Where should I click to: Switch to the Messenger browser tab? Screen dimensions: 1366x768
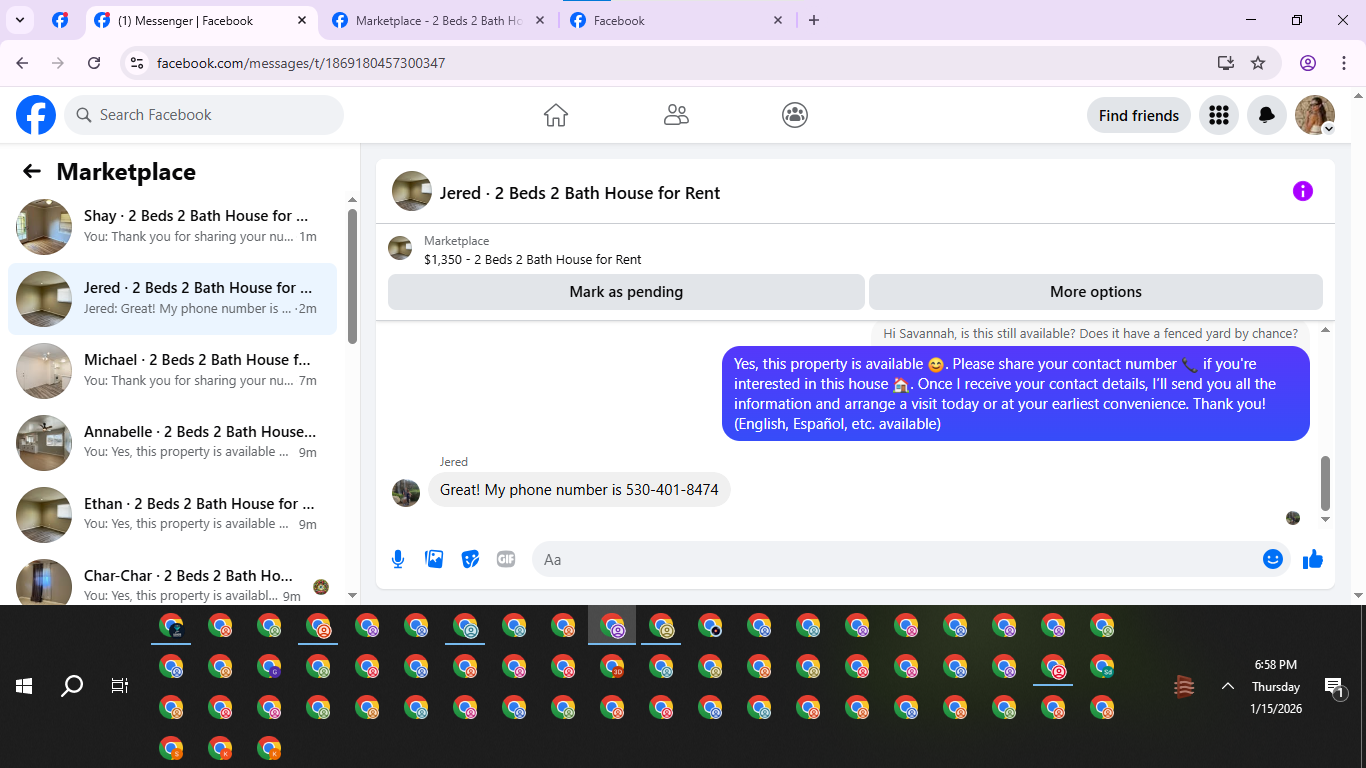pyautogui.click(x=202, y=20)
